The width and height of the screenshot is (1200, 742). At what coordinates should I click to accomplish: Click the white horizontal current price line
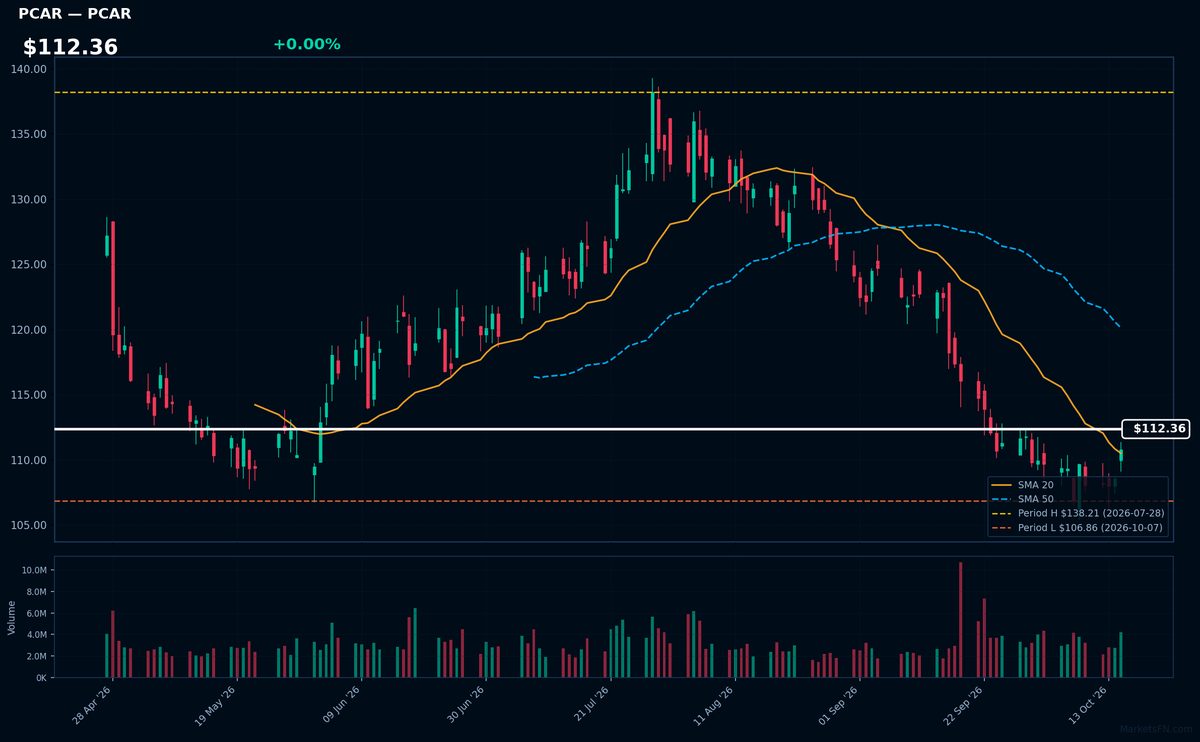click(x=588, y=429)
